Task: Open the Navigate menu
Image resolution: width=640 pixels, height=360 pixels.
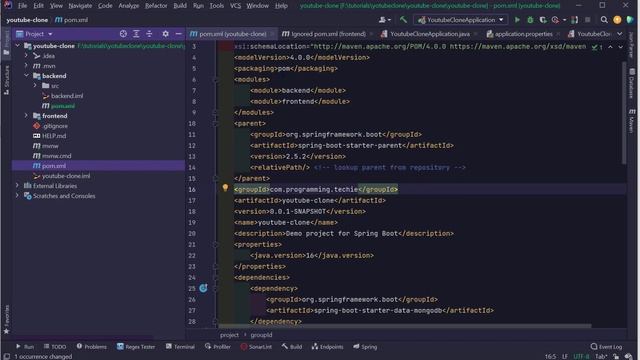Action: (x=80, y=6)
